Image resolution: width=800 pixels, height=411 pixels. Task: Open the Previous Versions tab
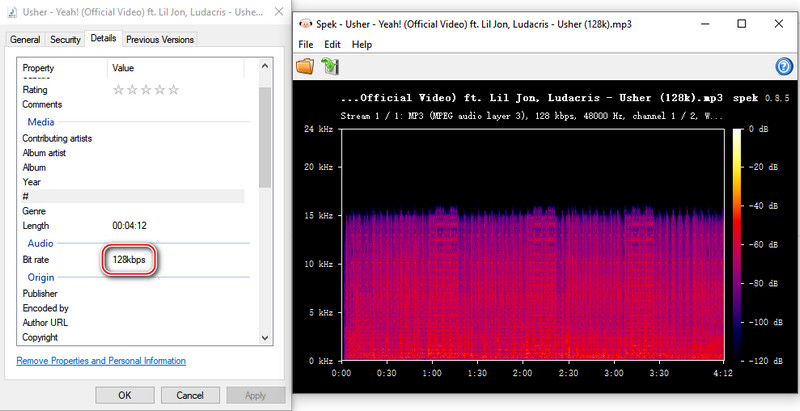click(x=160, y=39)
